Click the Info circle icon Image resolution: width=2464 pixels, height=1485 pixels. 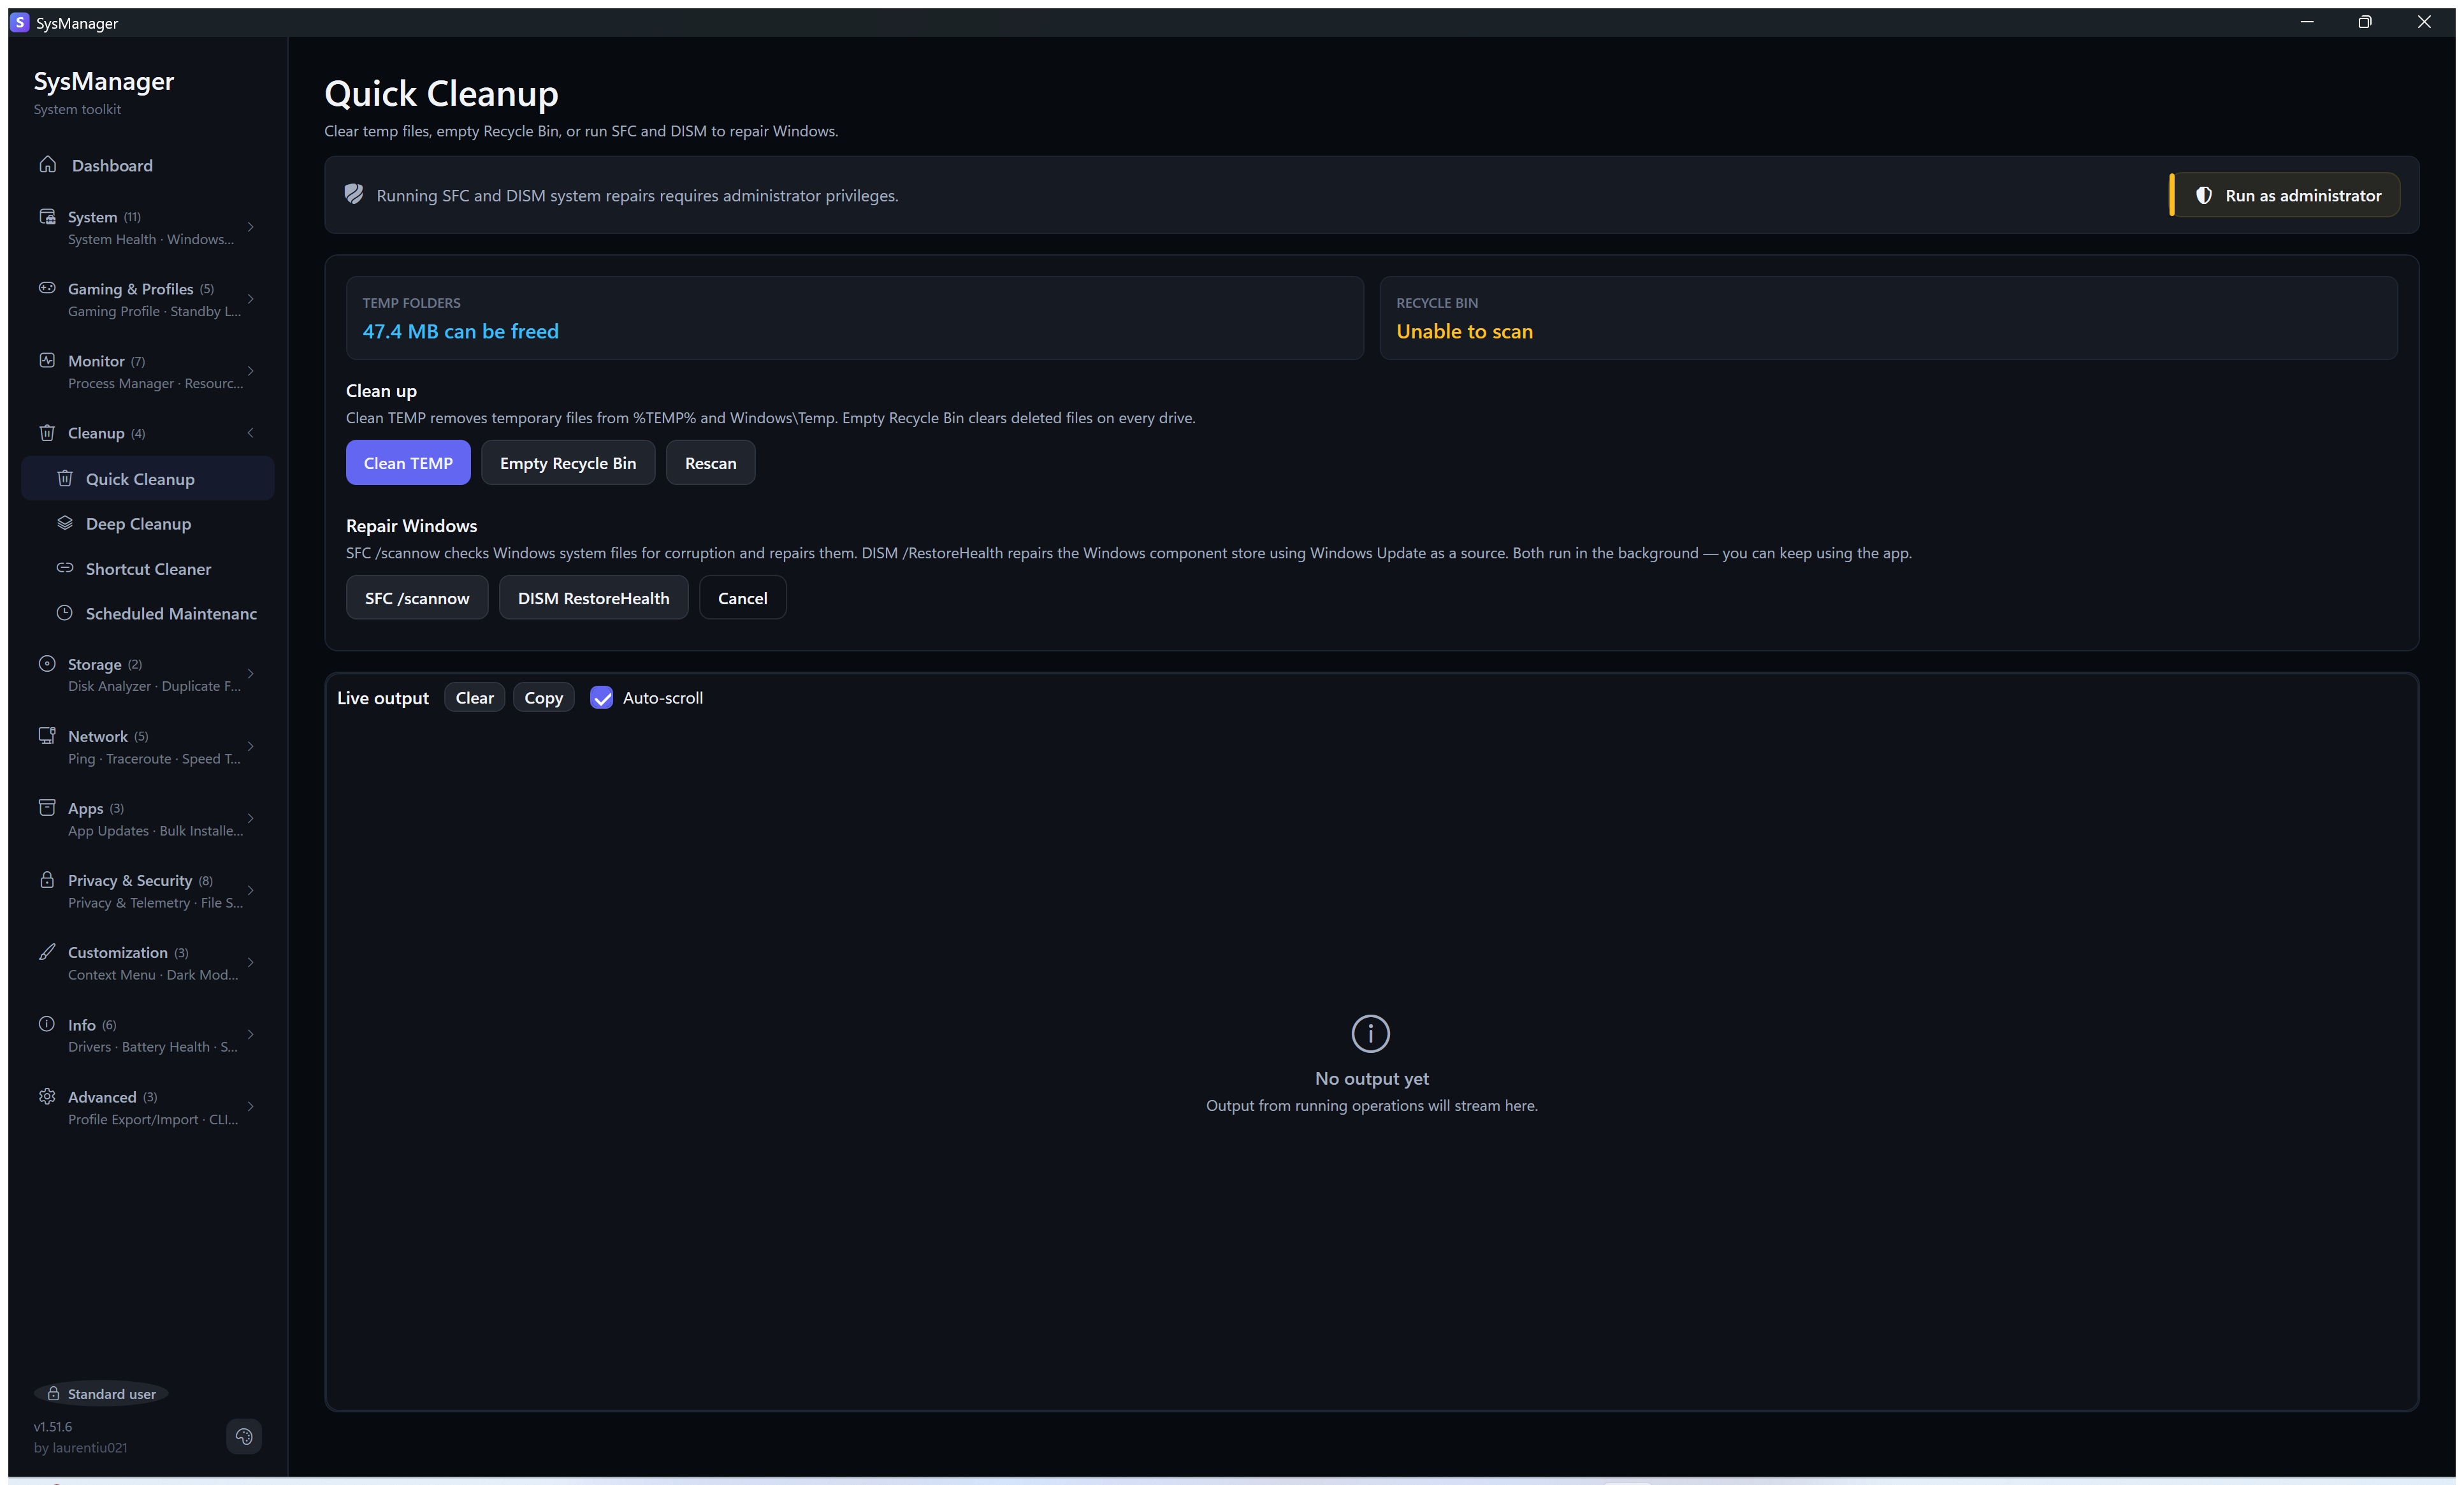coord(47,1024)
